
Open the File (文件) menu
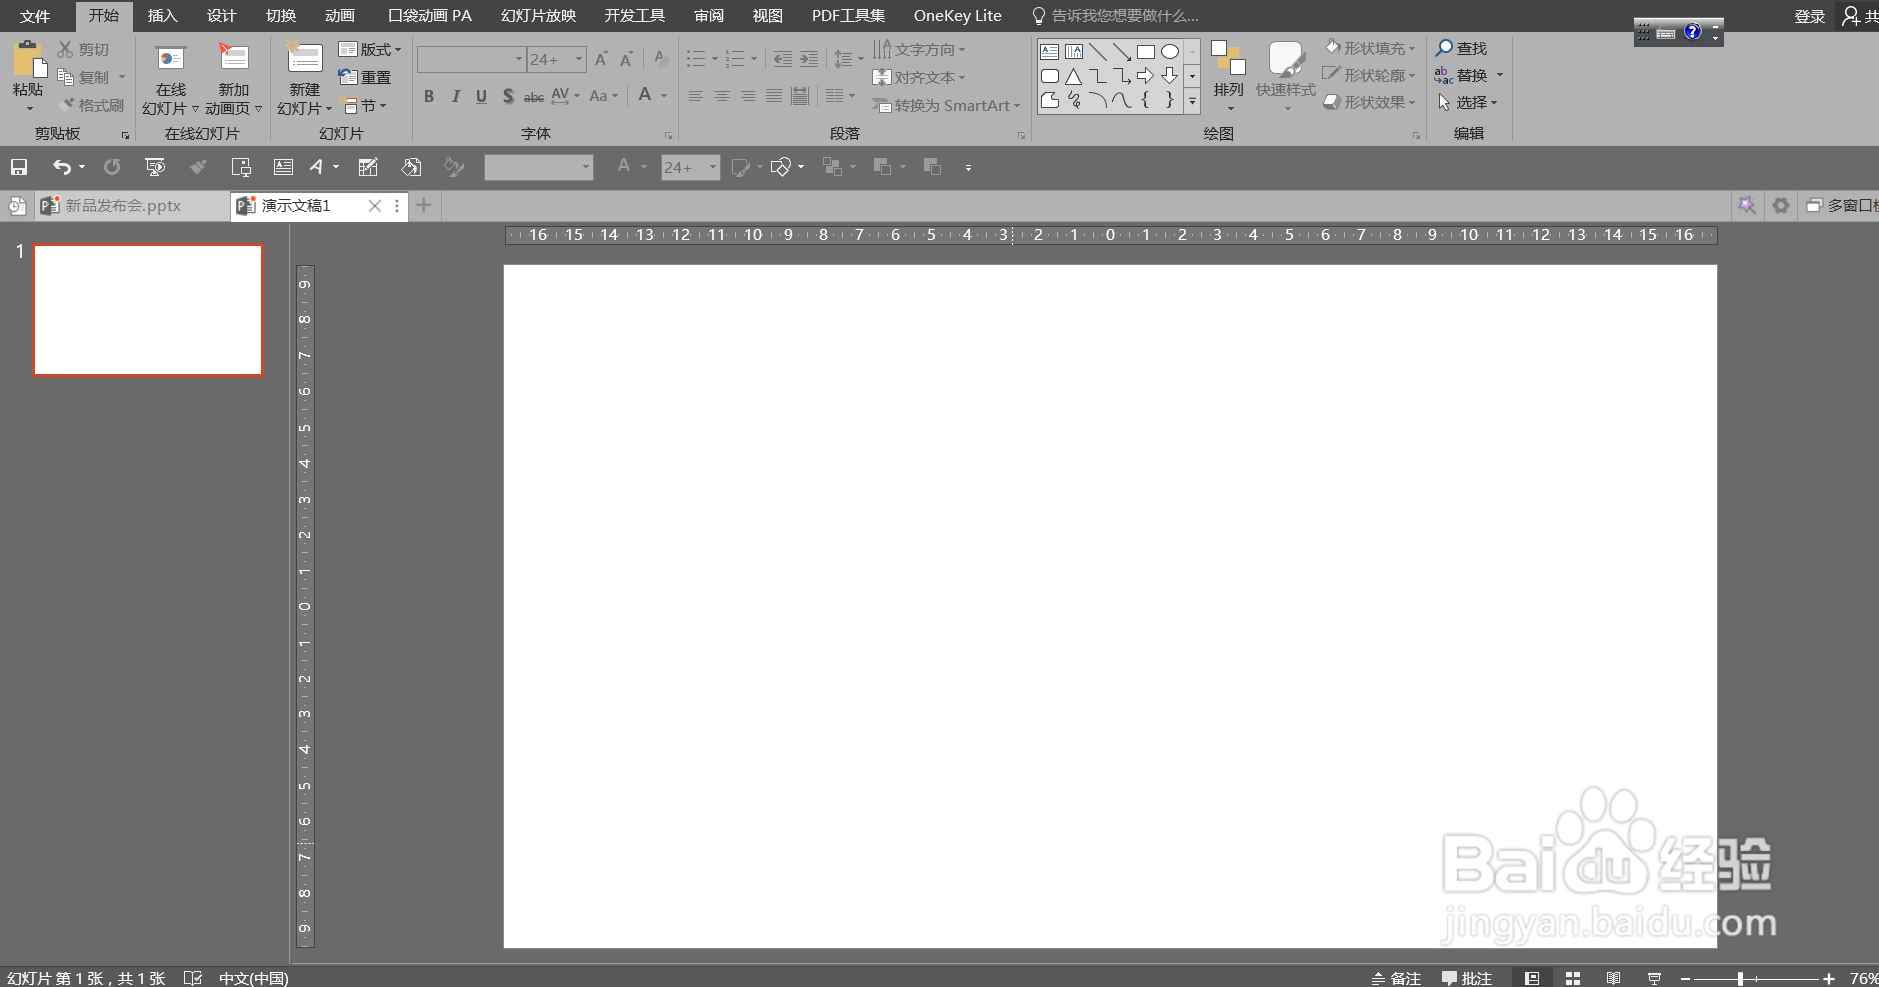35,16
